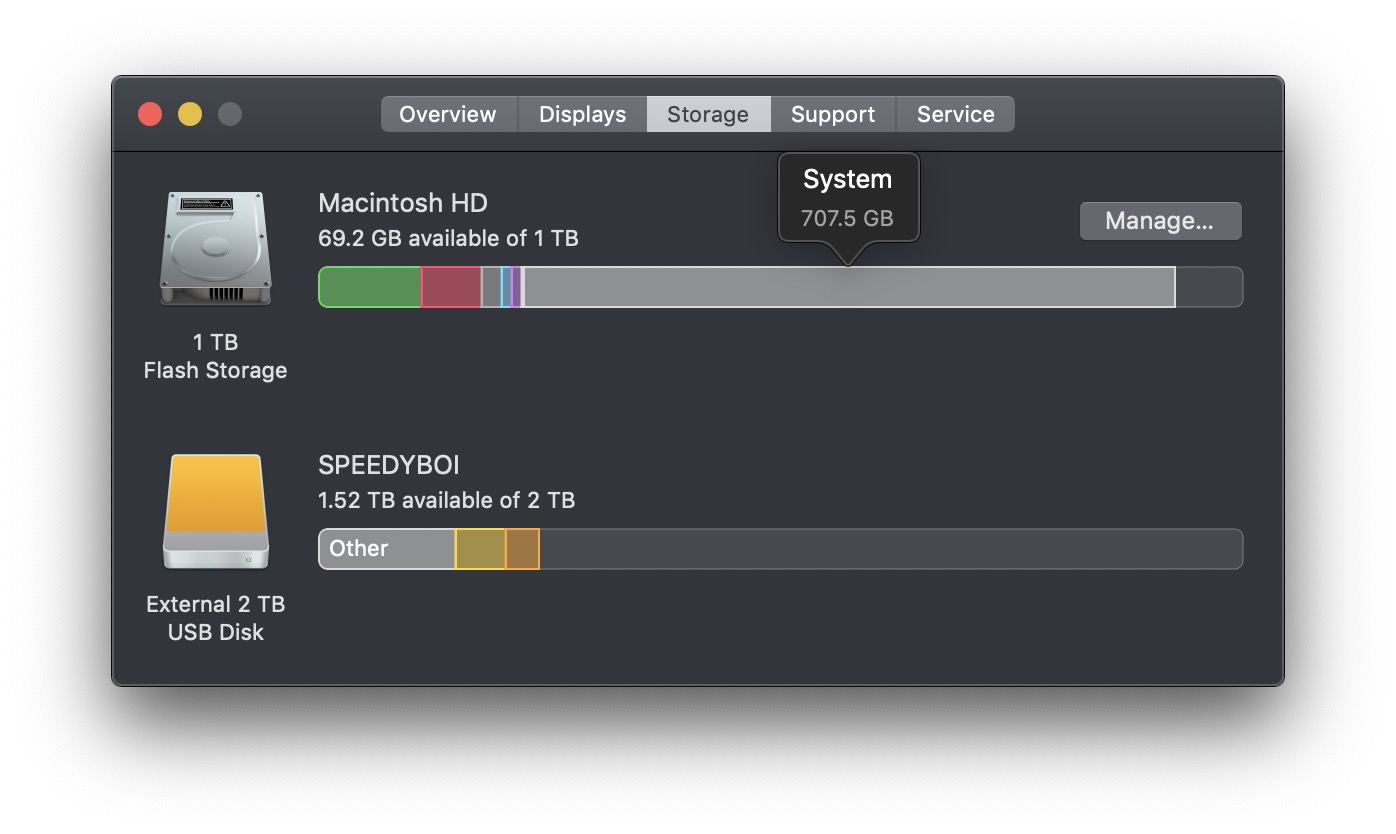This screenshot has width=1396, height=834.
Task: Select the thin purple storage segment
Action: 516,287
